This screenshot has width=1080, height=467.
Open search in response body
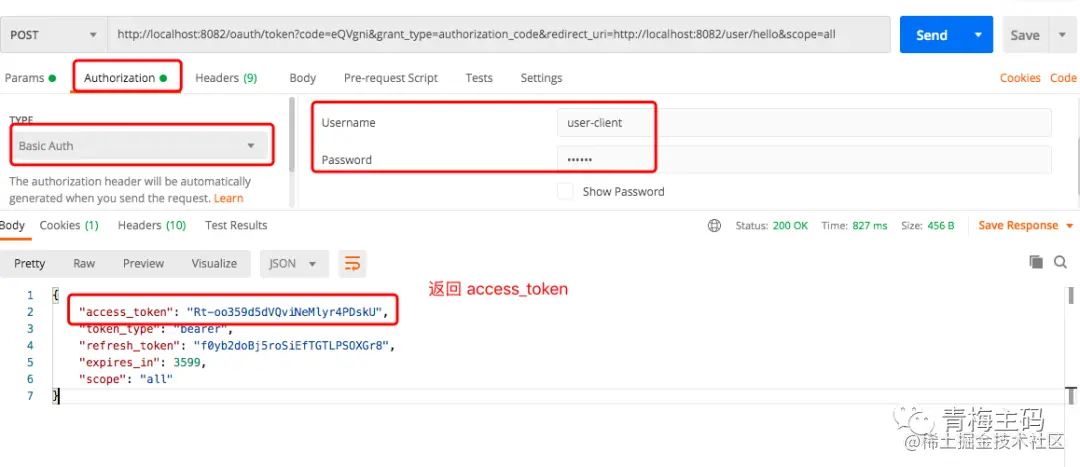coord(1060,262)
